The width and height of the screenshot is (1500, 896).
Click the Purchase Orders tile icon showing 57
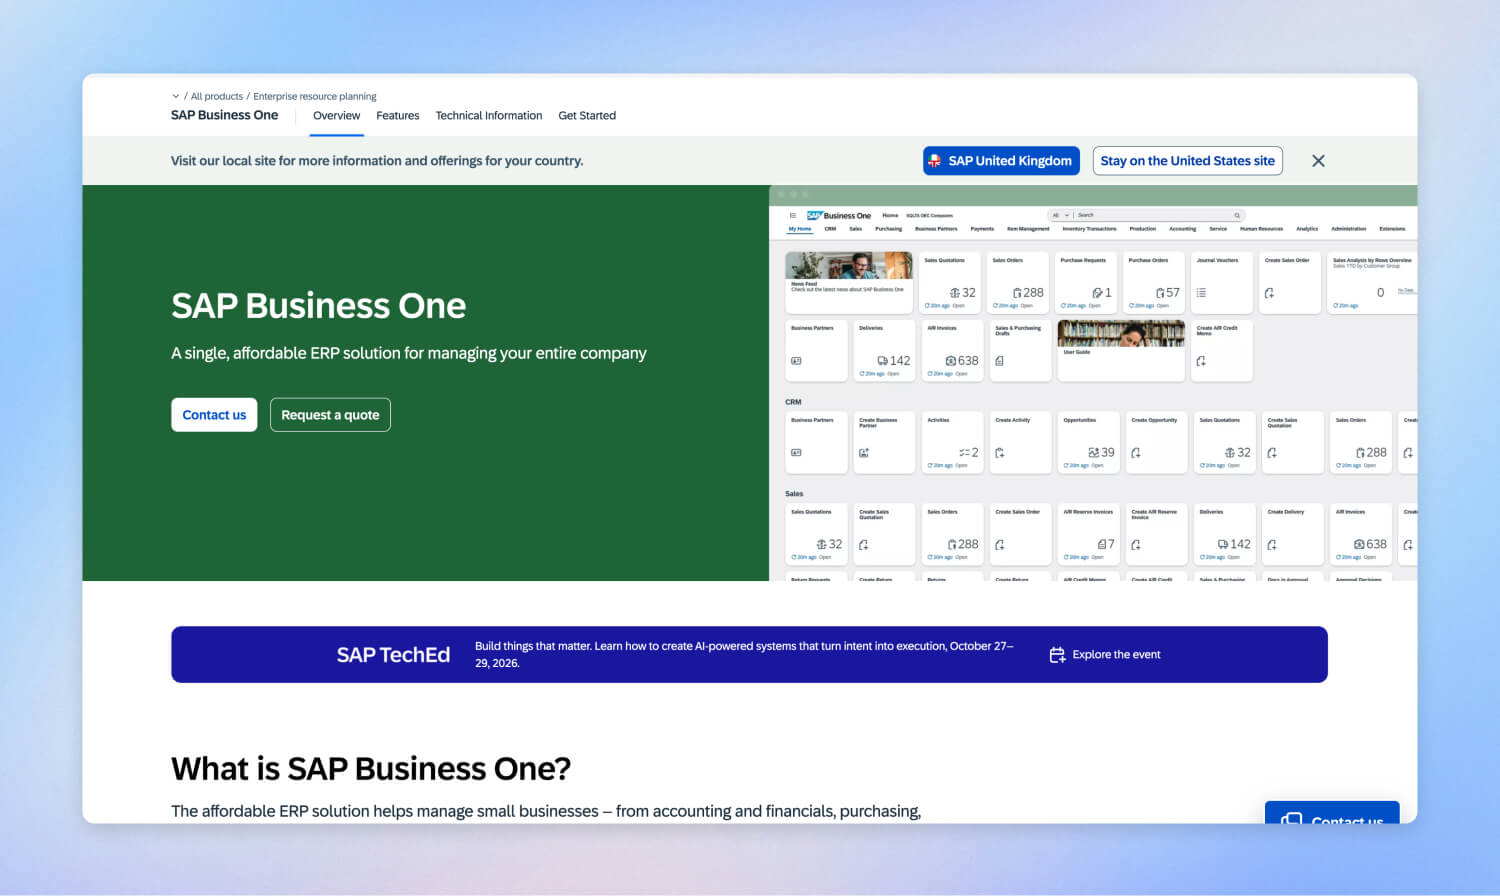click(x=1160, y=293)
